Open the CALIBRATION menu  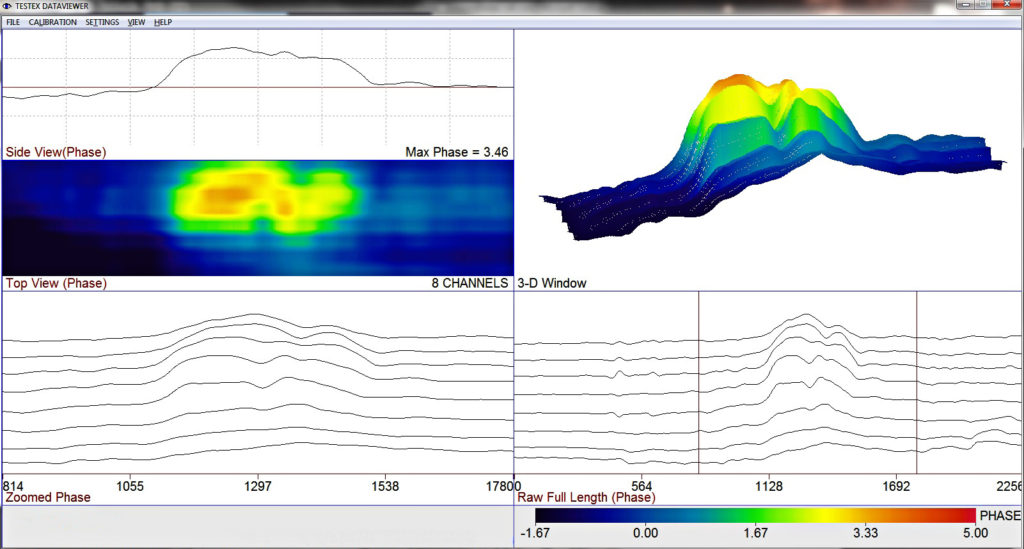[53, 22]
